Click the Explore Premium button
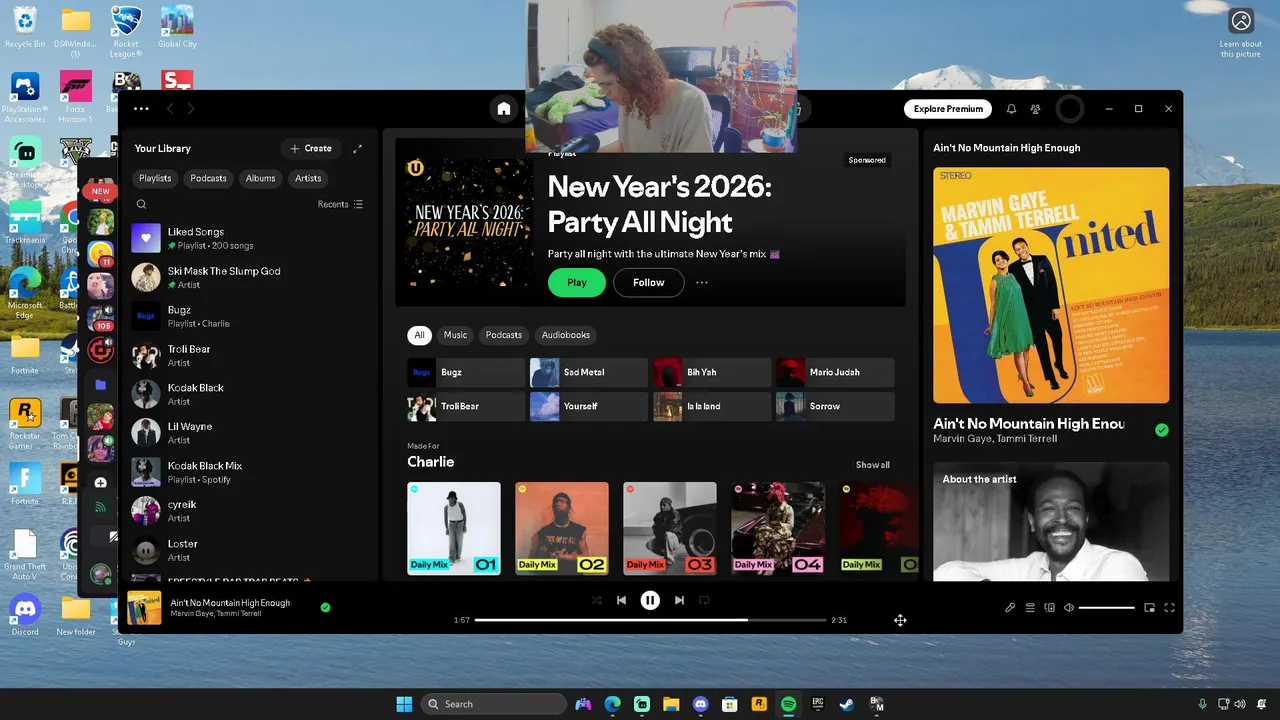 tap(948, 109)
